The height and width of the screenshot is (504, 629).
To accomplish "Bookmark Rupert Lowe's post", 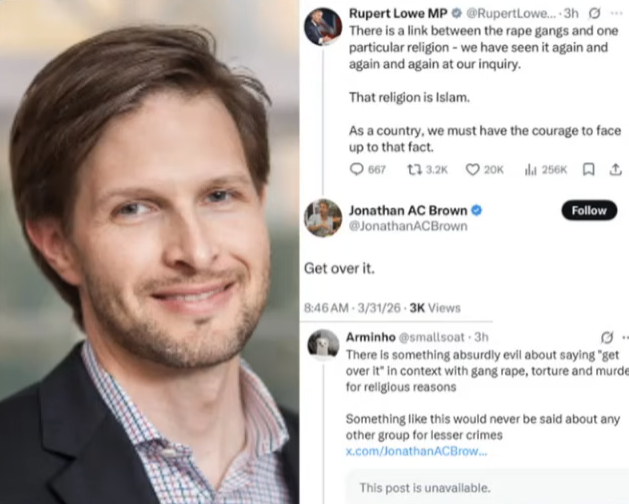I will [588, 170].
